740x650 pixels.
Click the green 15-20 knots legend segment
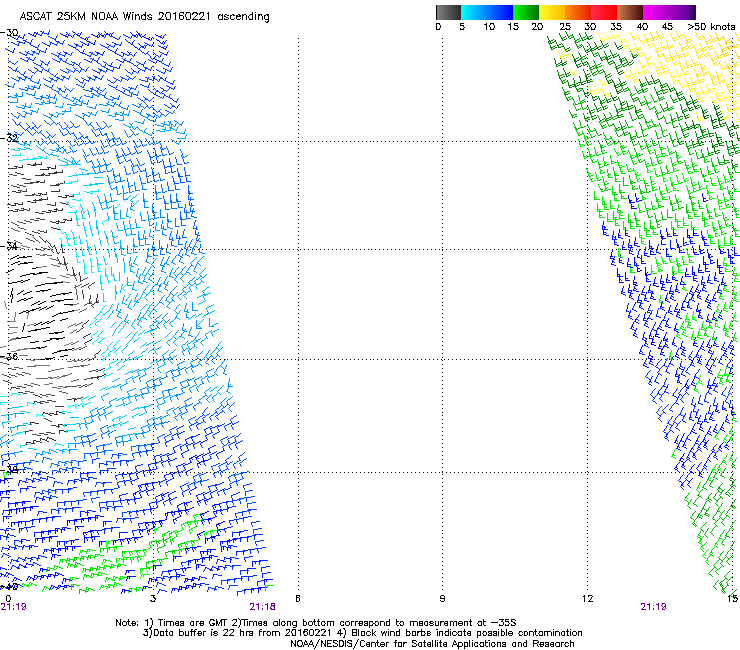[526, 12]
